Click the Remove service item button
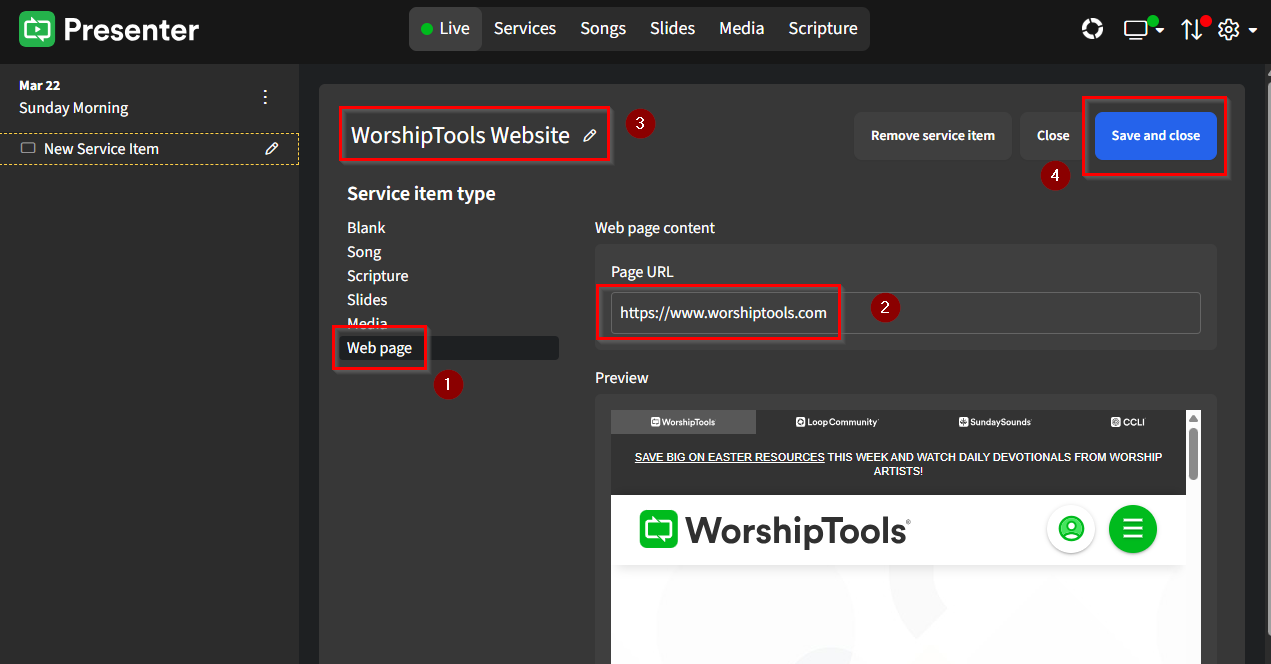Viewport: 1271px width, 664px height. tap(932, 135)
